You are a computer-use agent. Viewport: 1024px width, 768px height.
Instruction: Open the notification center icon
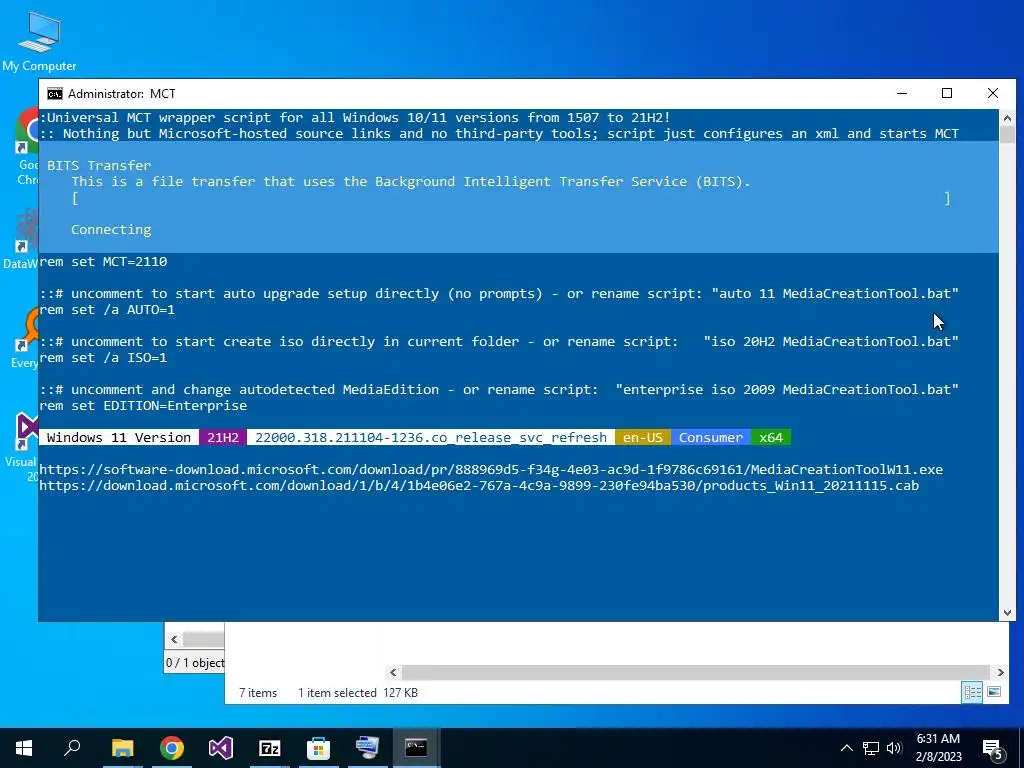pyautogui.click(x=992, y=749)
